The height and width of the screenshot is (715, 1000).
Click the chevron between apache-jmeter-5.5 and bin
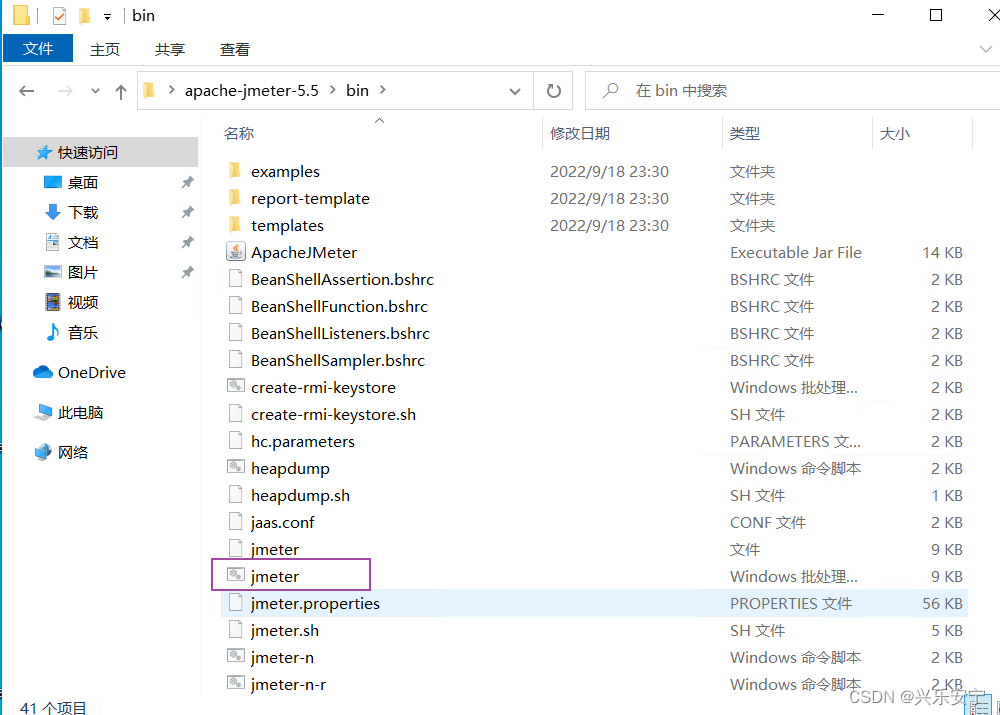[333, 90]
